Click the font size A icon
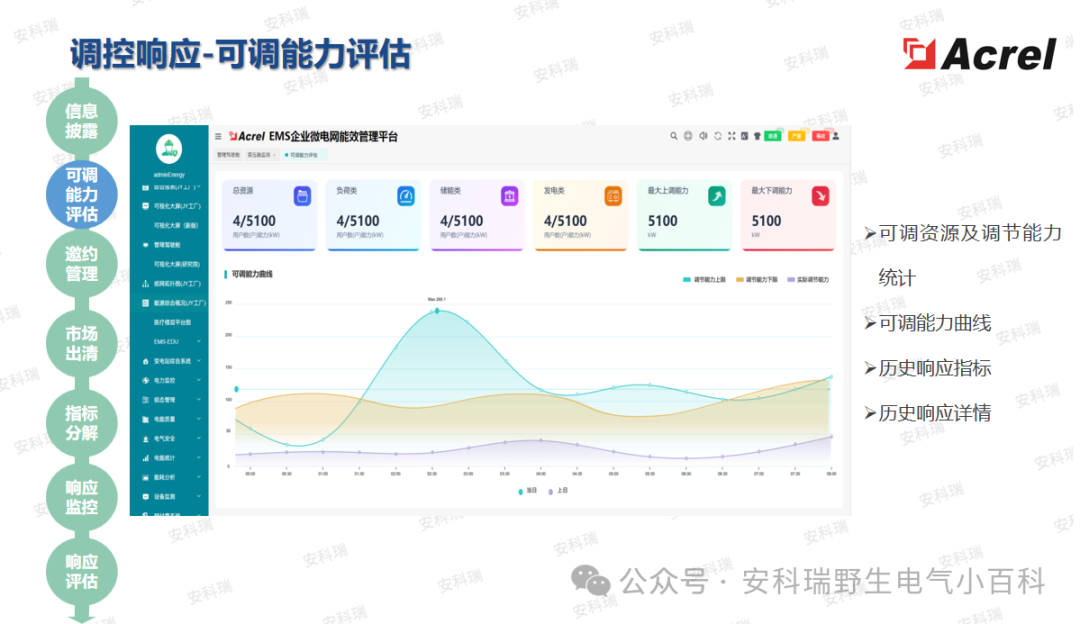Viewport: 1080px width, 624px height. coord(745,136)
